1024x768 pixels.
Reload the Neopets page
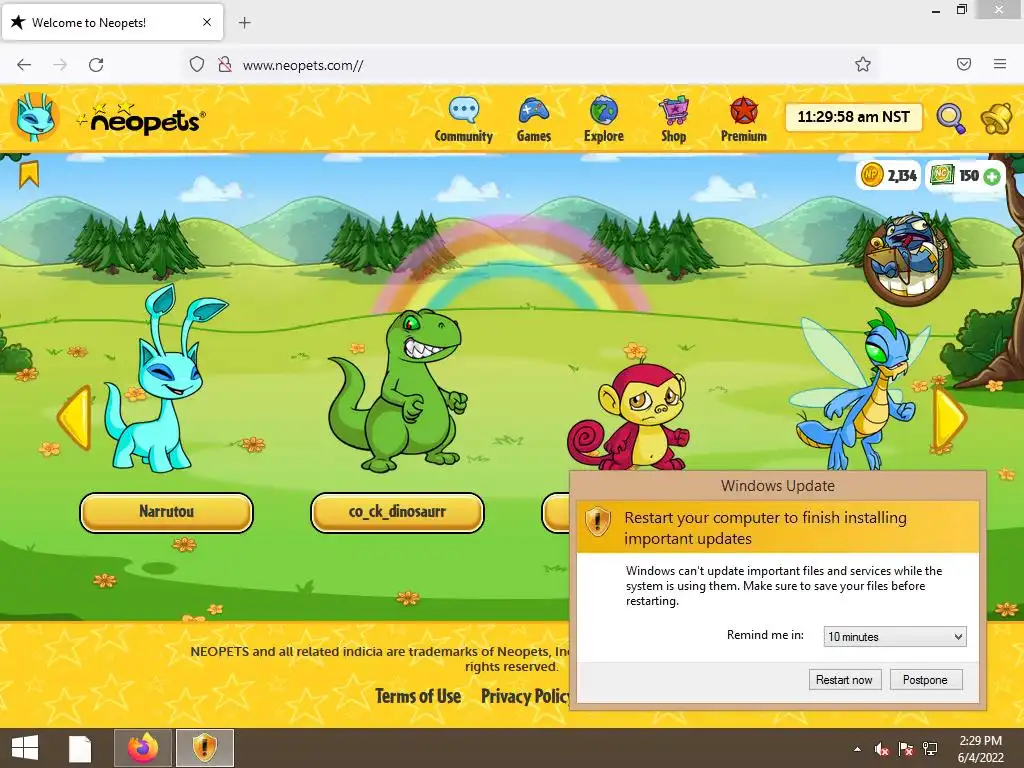coord(96,65)
